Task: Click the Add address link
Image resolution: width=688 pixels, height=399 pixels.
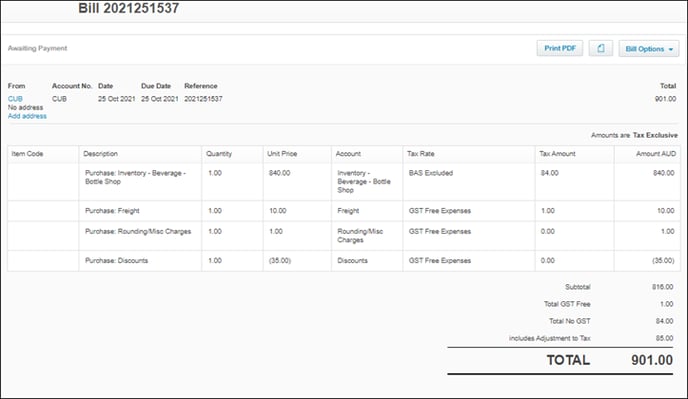Action: pyautogui.click(x=27, y=116)
